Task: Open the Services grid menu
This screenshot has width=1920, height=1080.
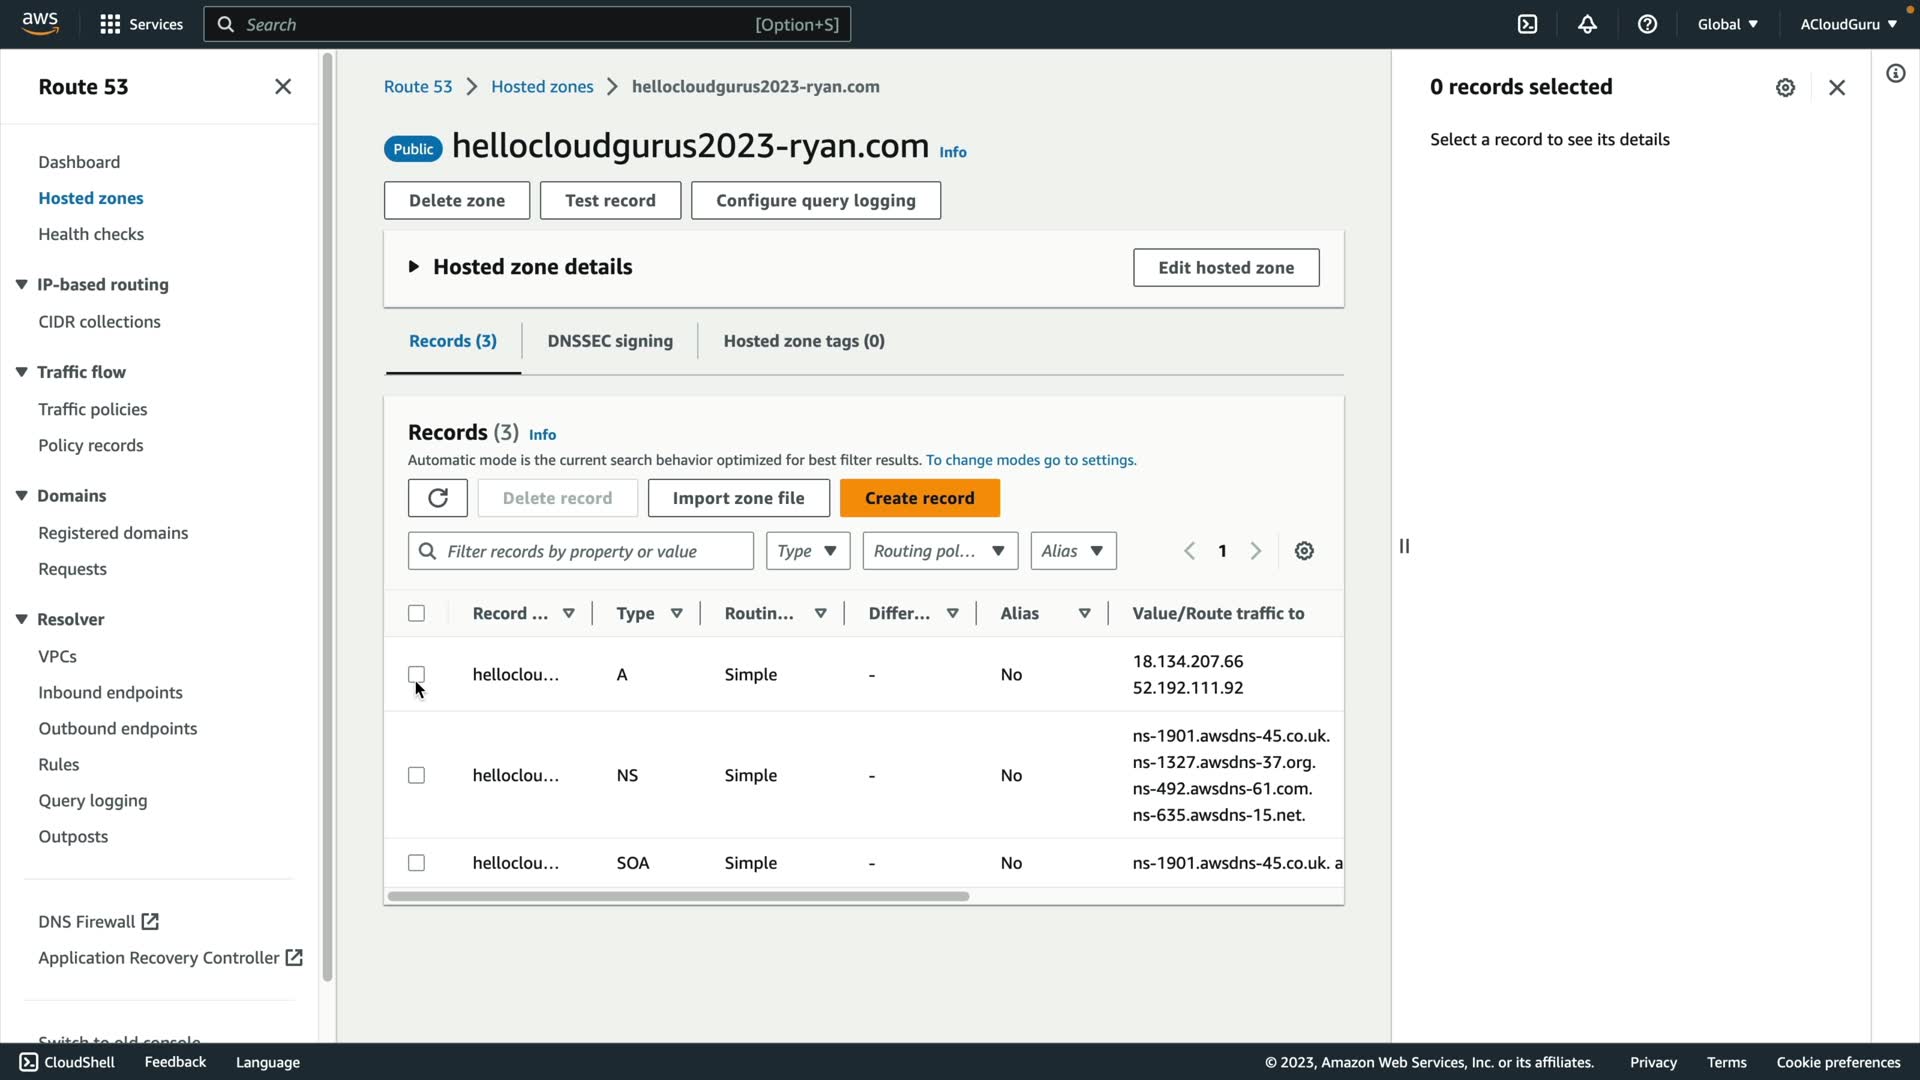Action: [x=141, y=24]
